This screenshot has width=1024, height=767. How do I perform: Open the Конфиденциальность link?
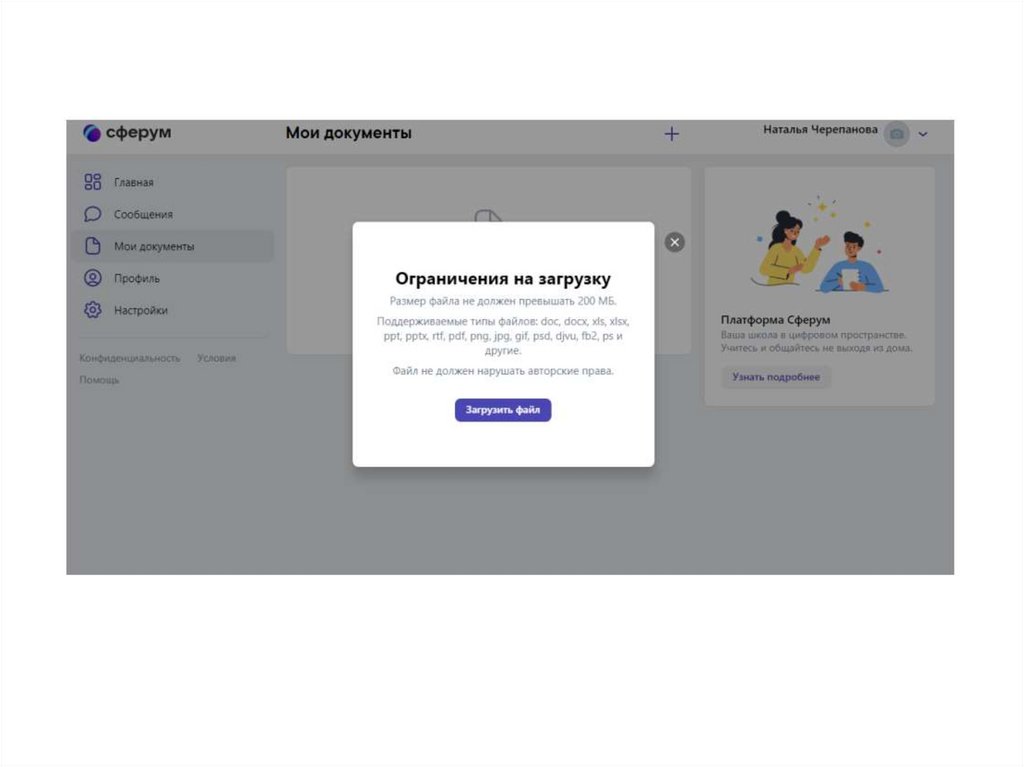(x=129, y=358)
